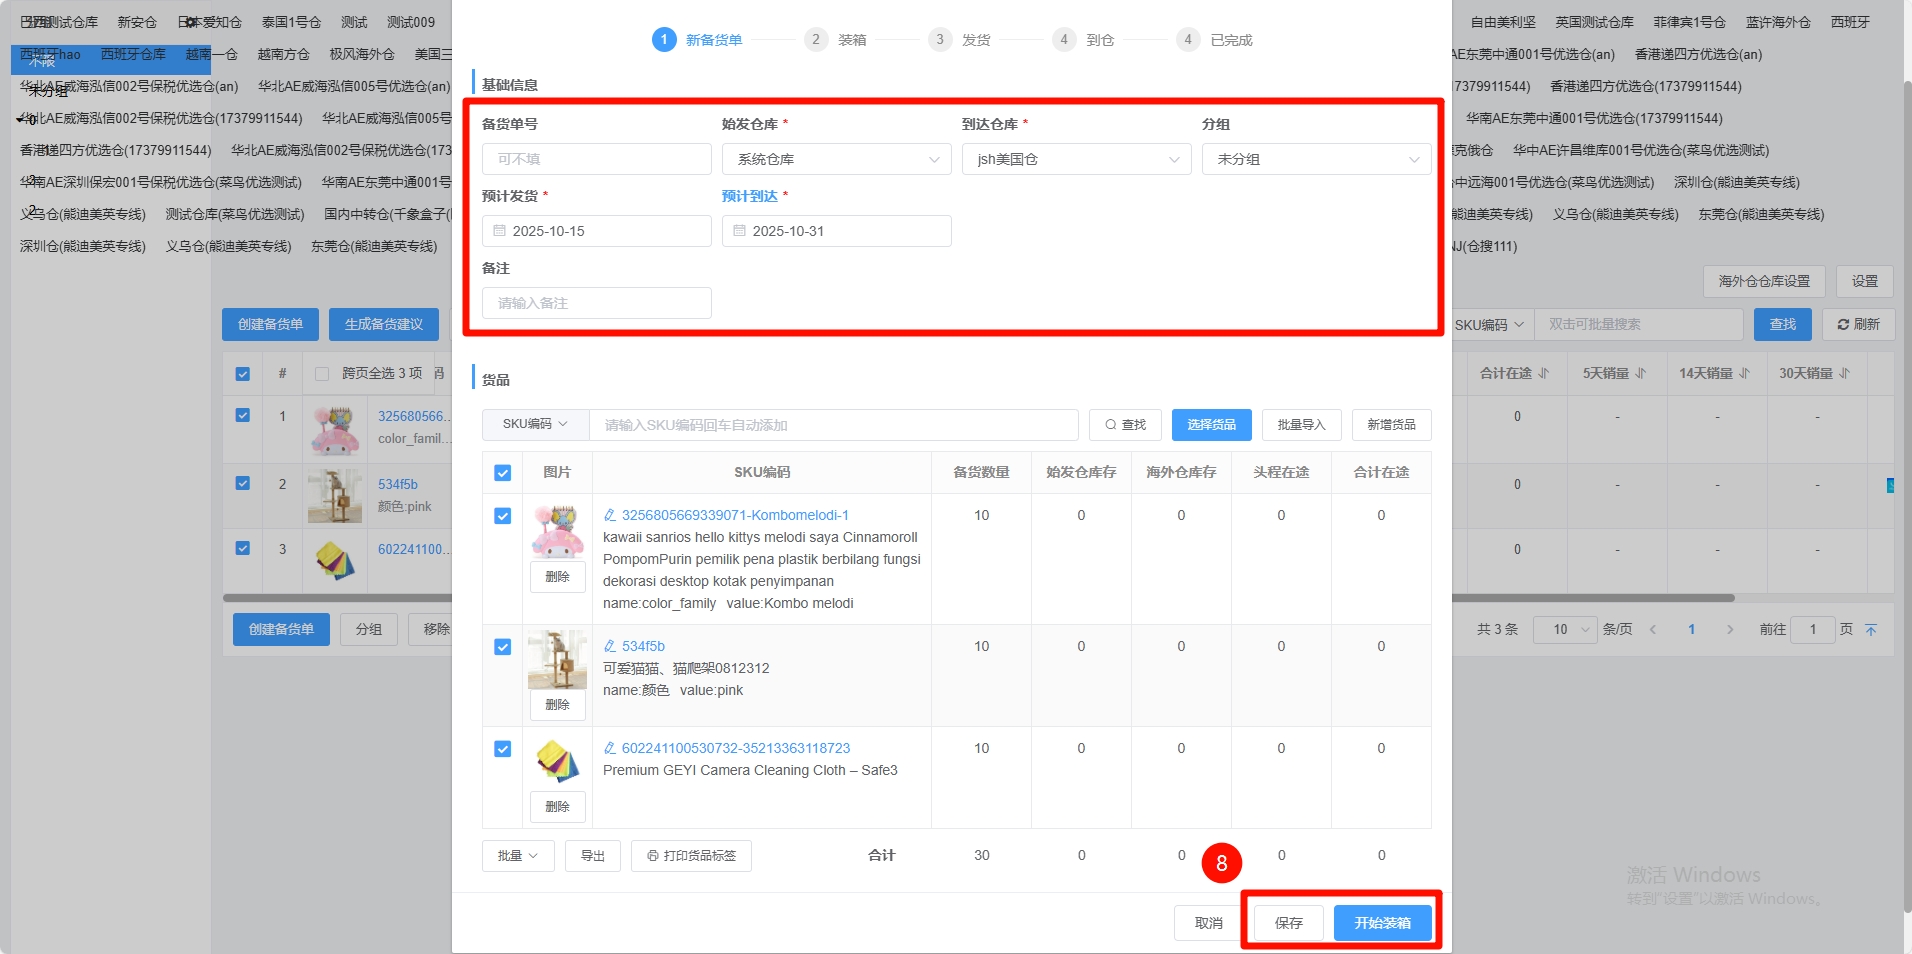
Task: Click the horizontal scrollbar under background table
Action: click(x=1590, y=598)
